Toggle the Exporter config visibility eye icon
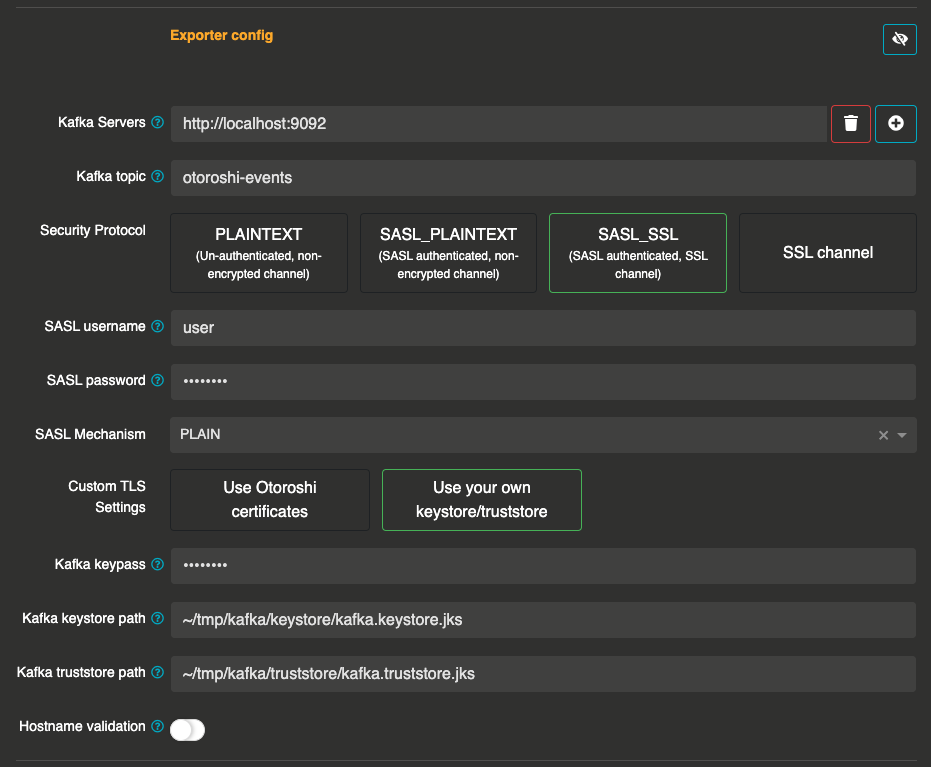The height and width of the screenshot is (767, 931). coord(899,40)
